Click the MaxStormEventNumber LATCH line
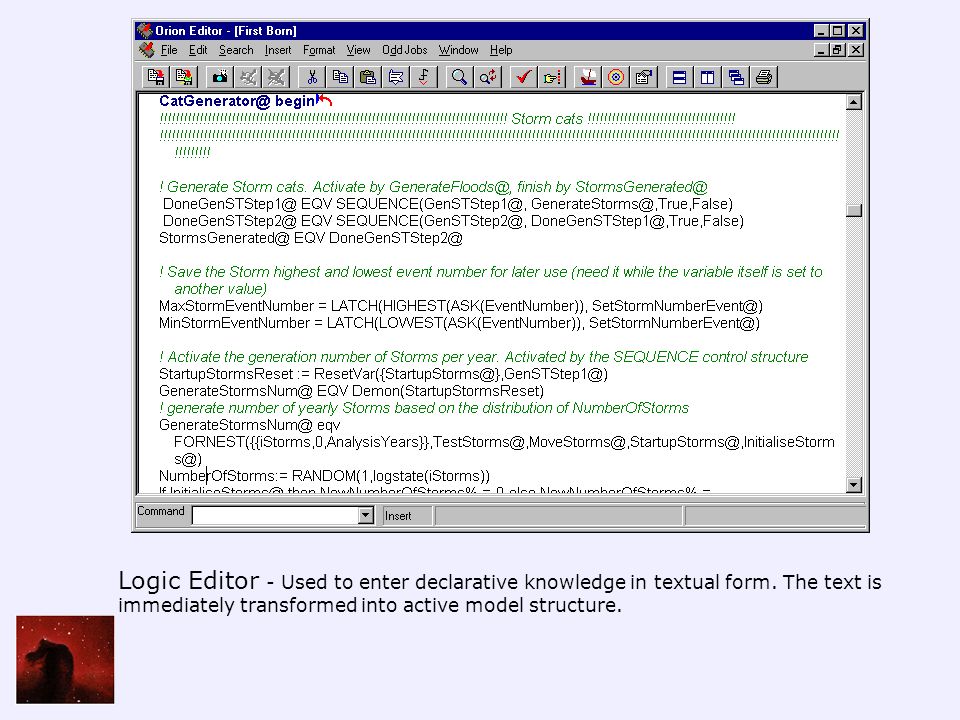The height and width of the screenshot is (720, 960). point(460,306)
